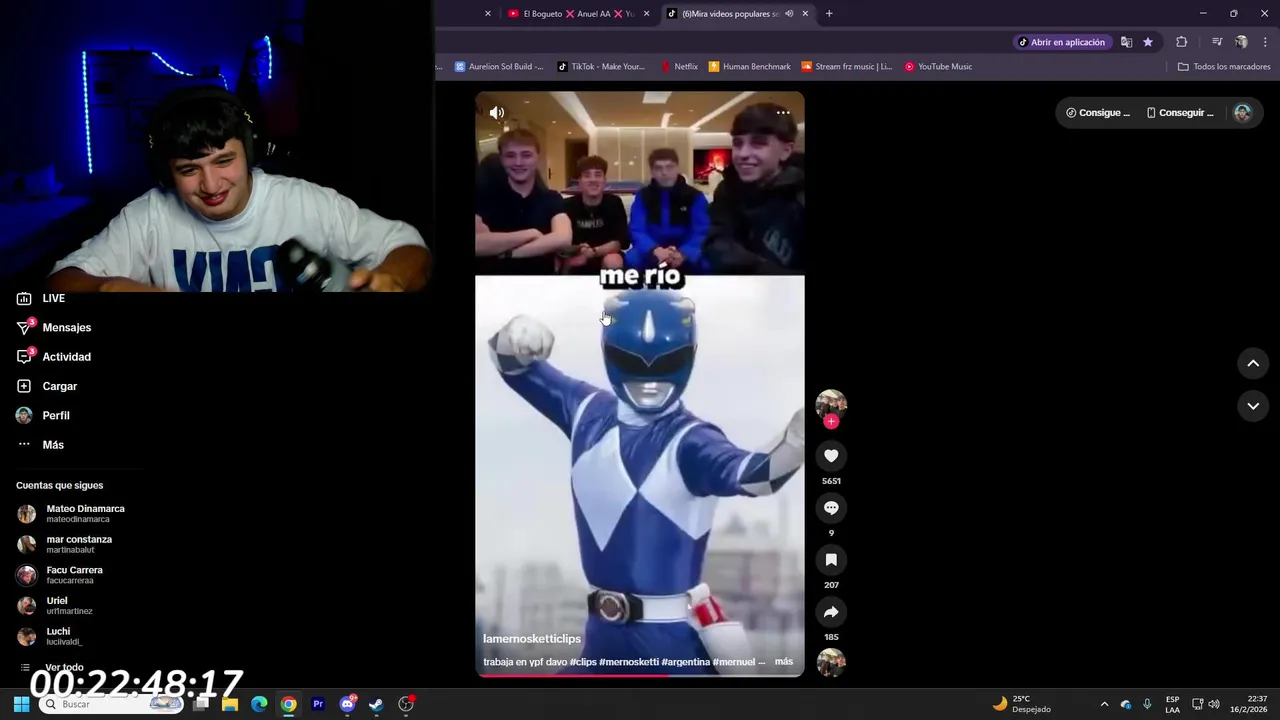
Task: Open the creator's avatar beside the video
Action: (831, 403)
